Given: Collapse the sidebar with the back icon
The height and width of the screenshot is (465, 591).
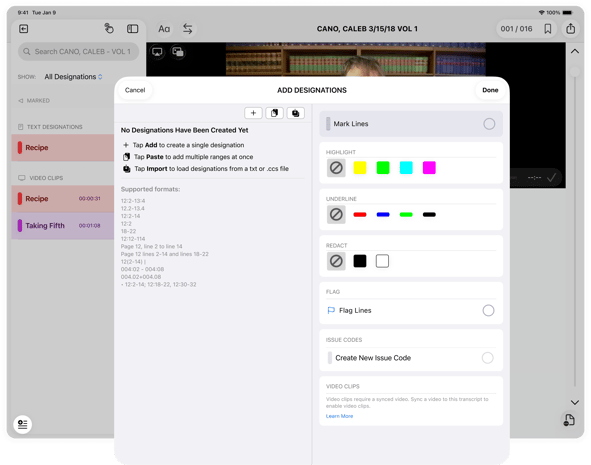Looking at the screenshot, I should pyautogui.click(x=24, y=29).
